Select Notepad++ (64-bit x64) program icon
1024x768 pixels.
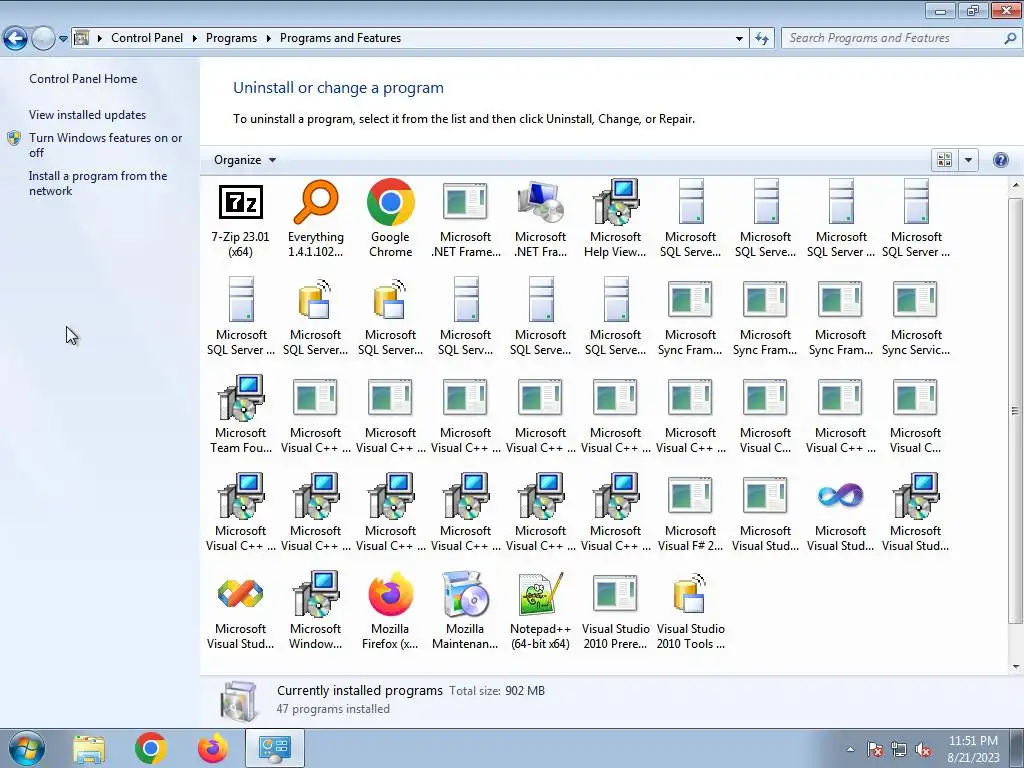coord(540,610)
